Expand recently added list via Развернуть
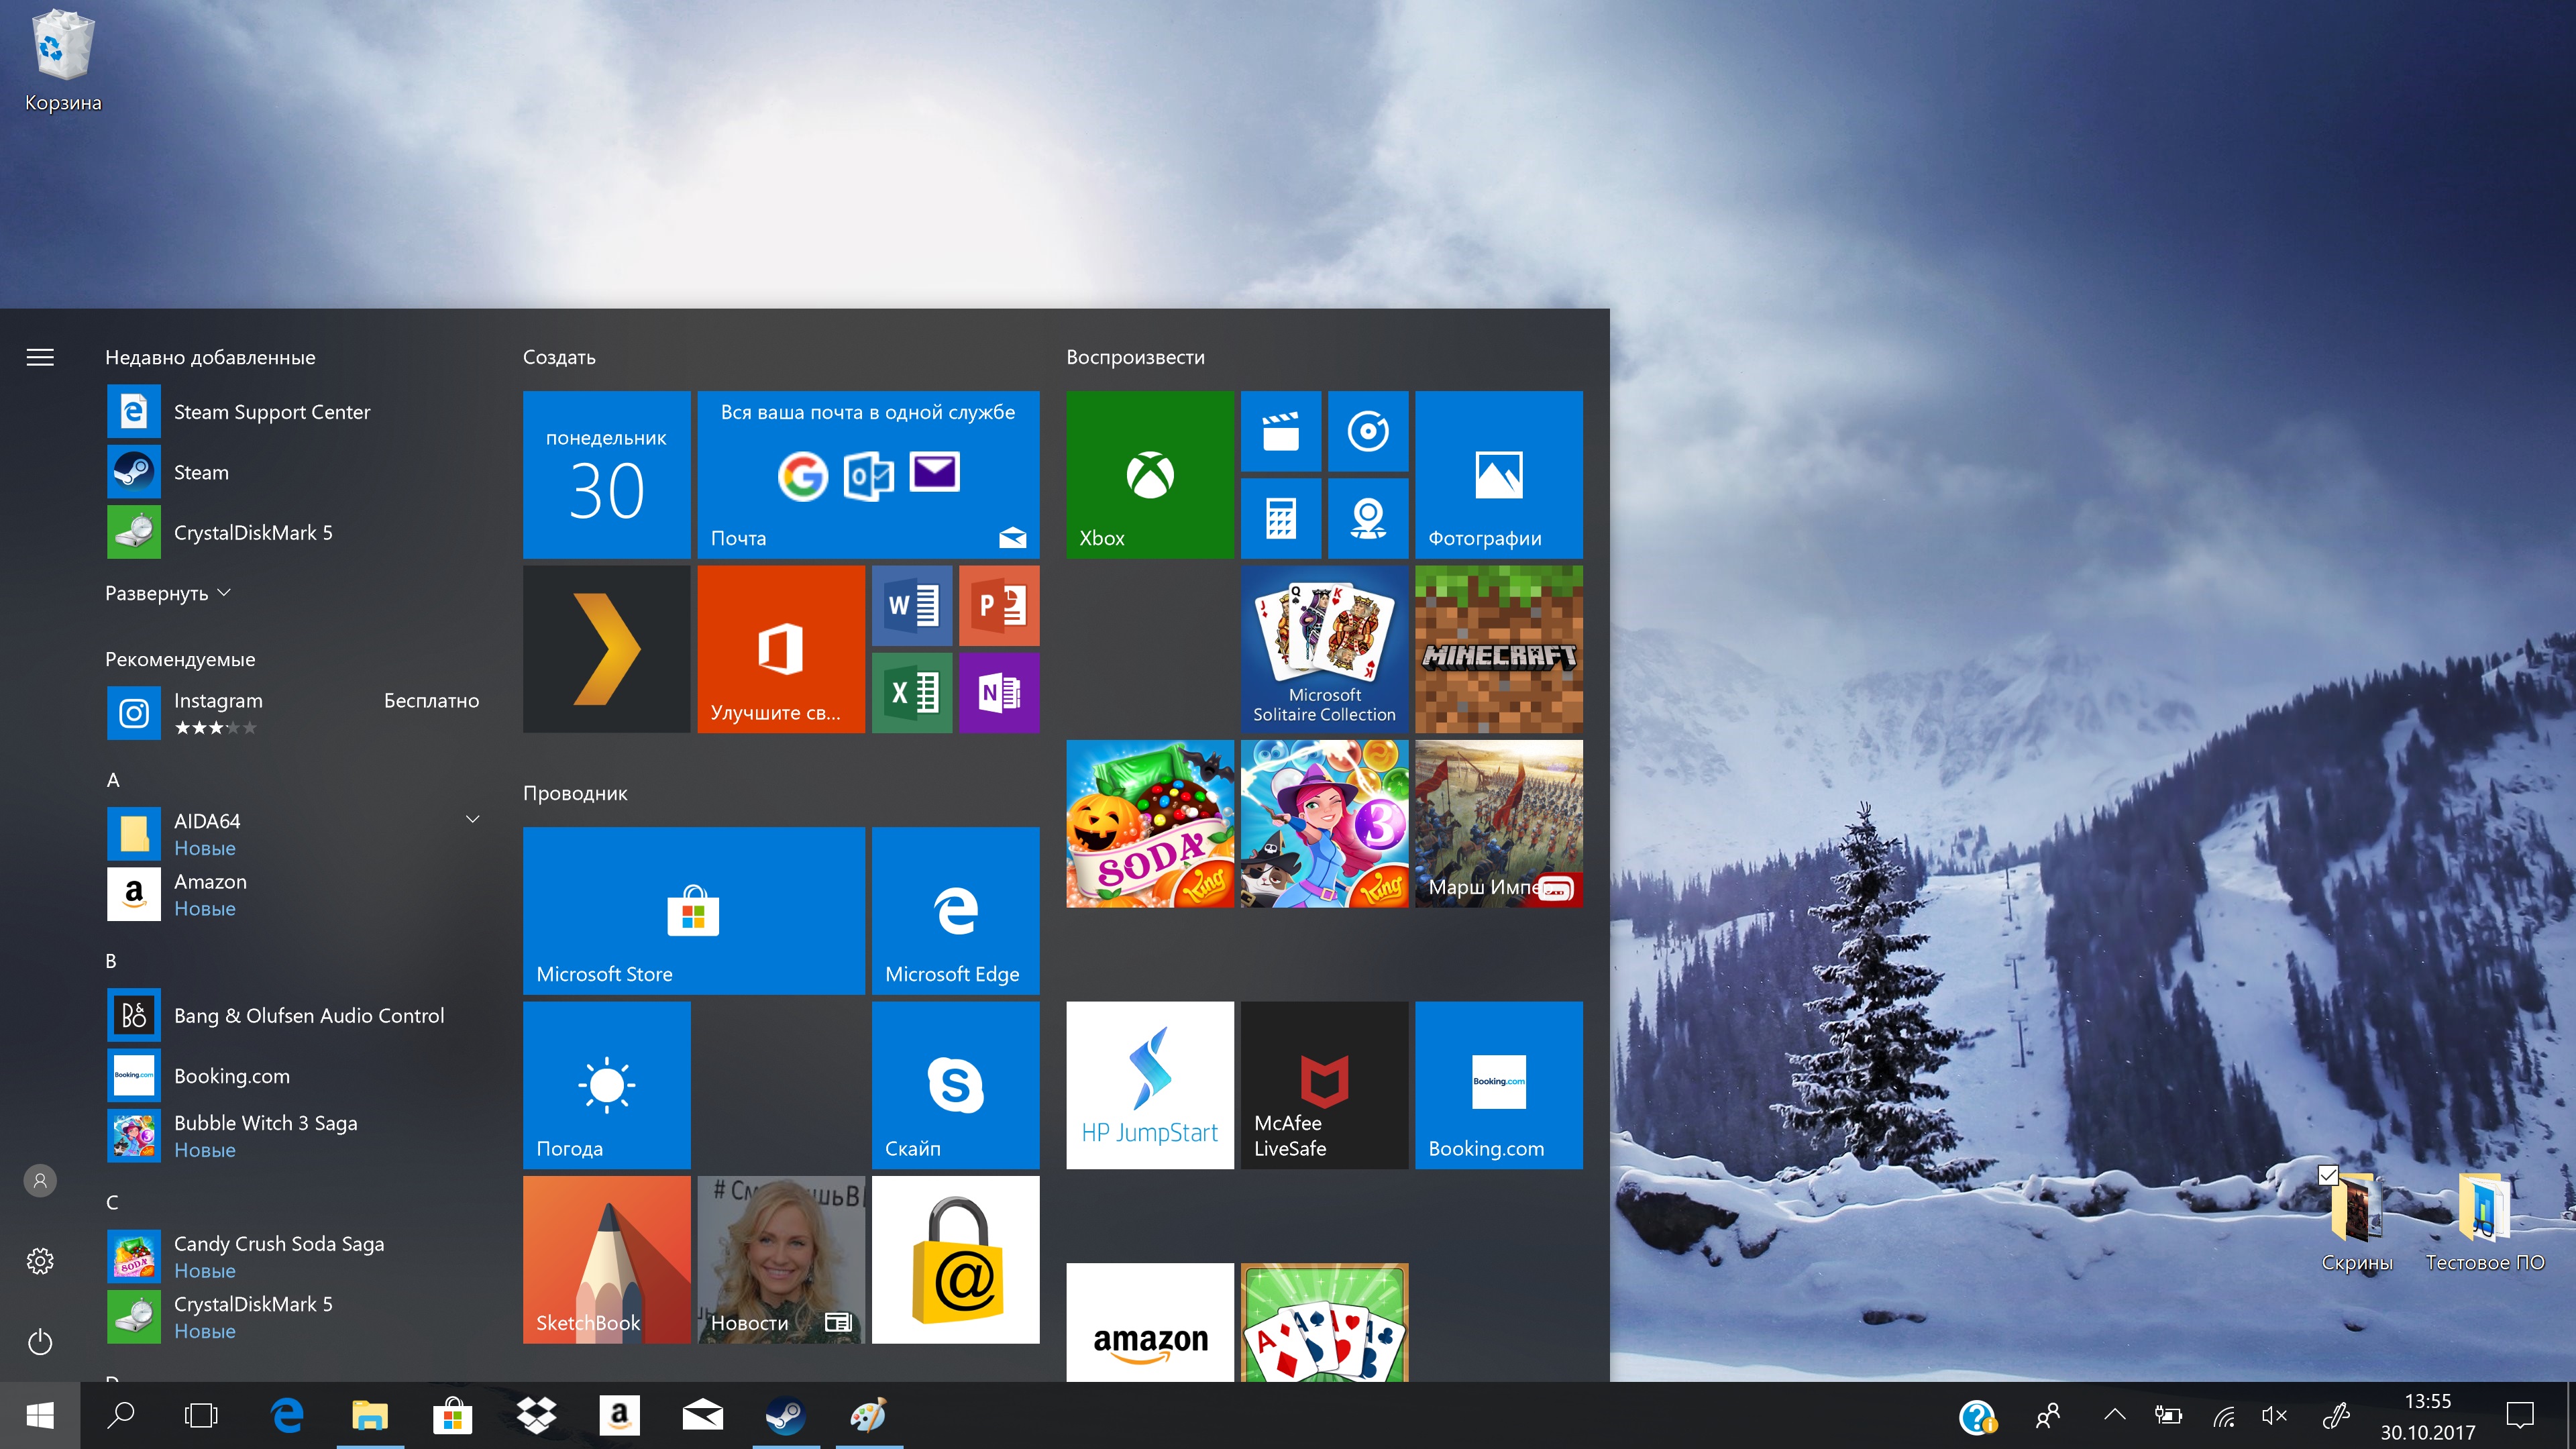The height and width of the screenshot is (1449, 2576). click(168, 593)
